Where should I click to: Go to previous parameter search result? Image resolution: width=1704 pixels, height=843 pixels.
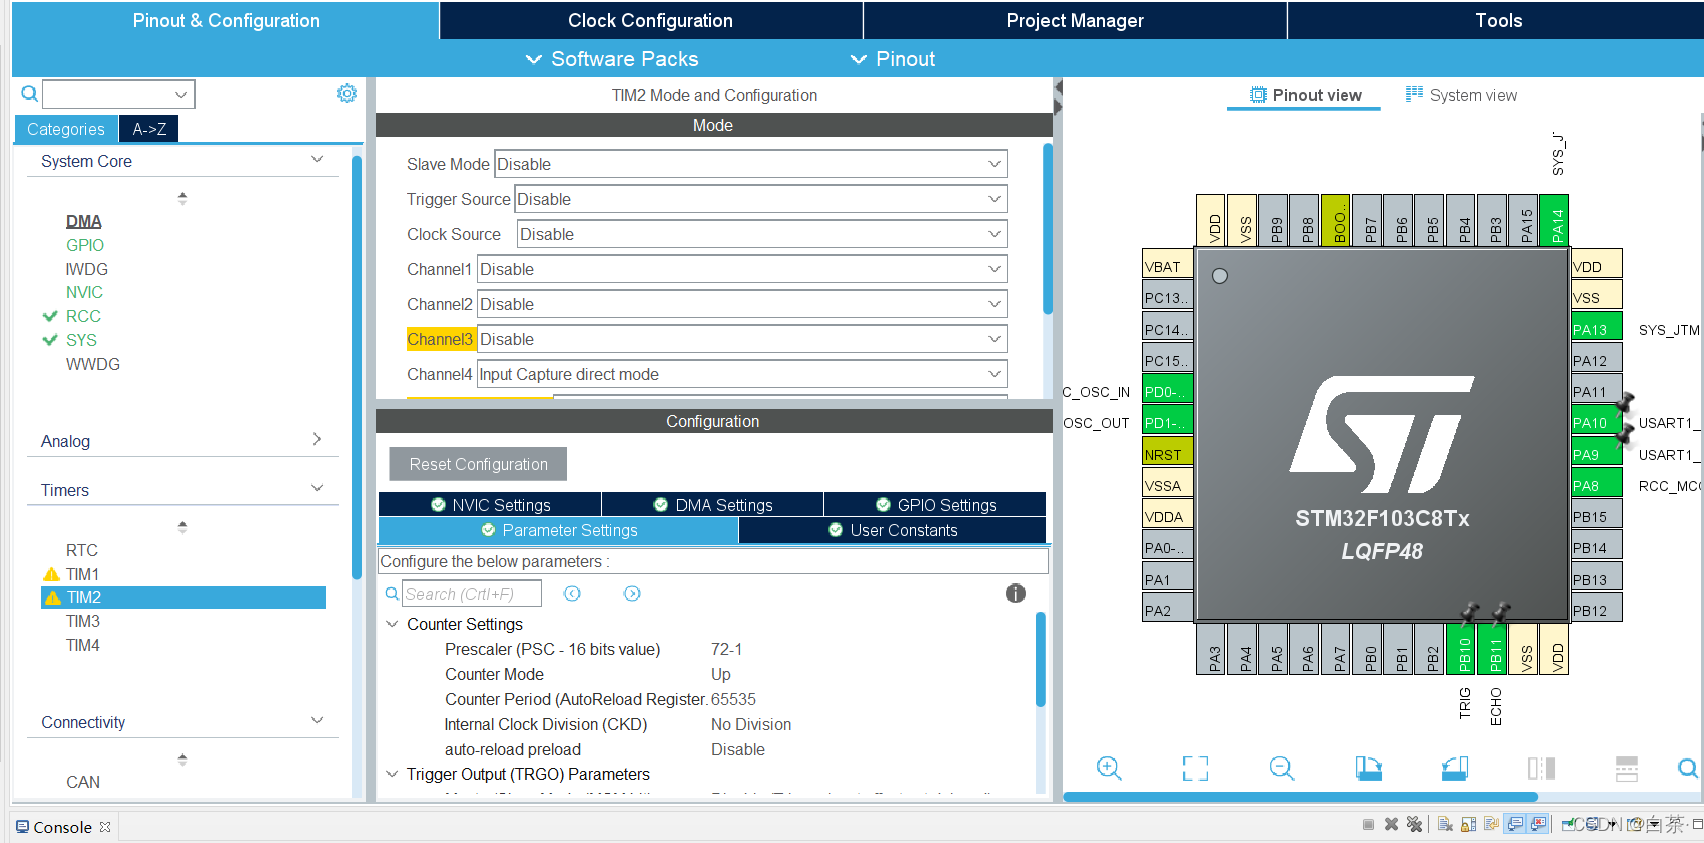(x=572, y=594)
